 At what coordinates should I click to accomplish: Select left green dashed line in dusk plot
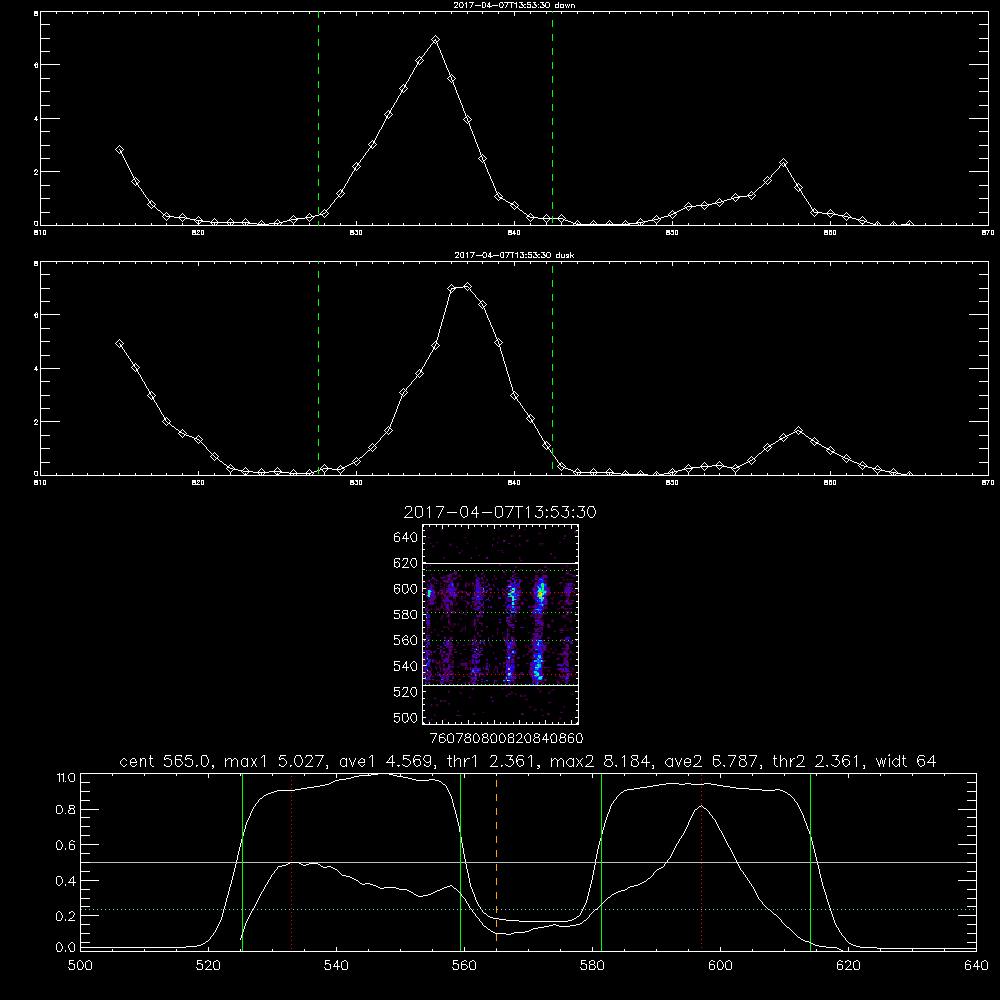[x=318, y=368]
